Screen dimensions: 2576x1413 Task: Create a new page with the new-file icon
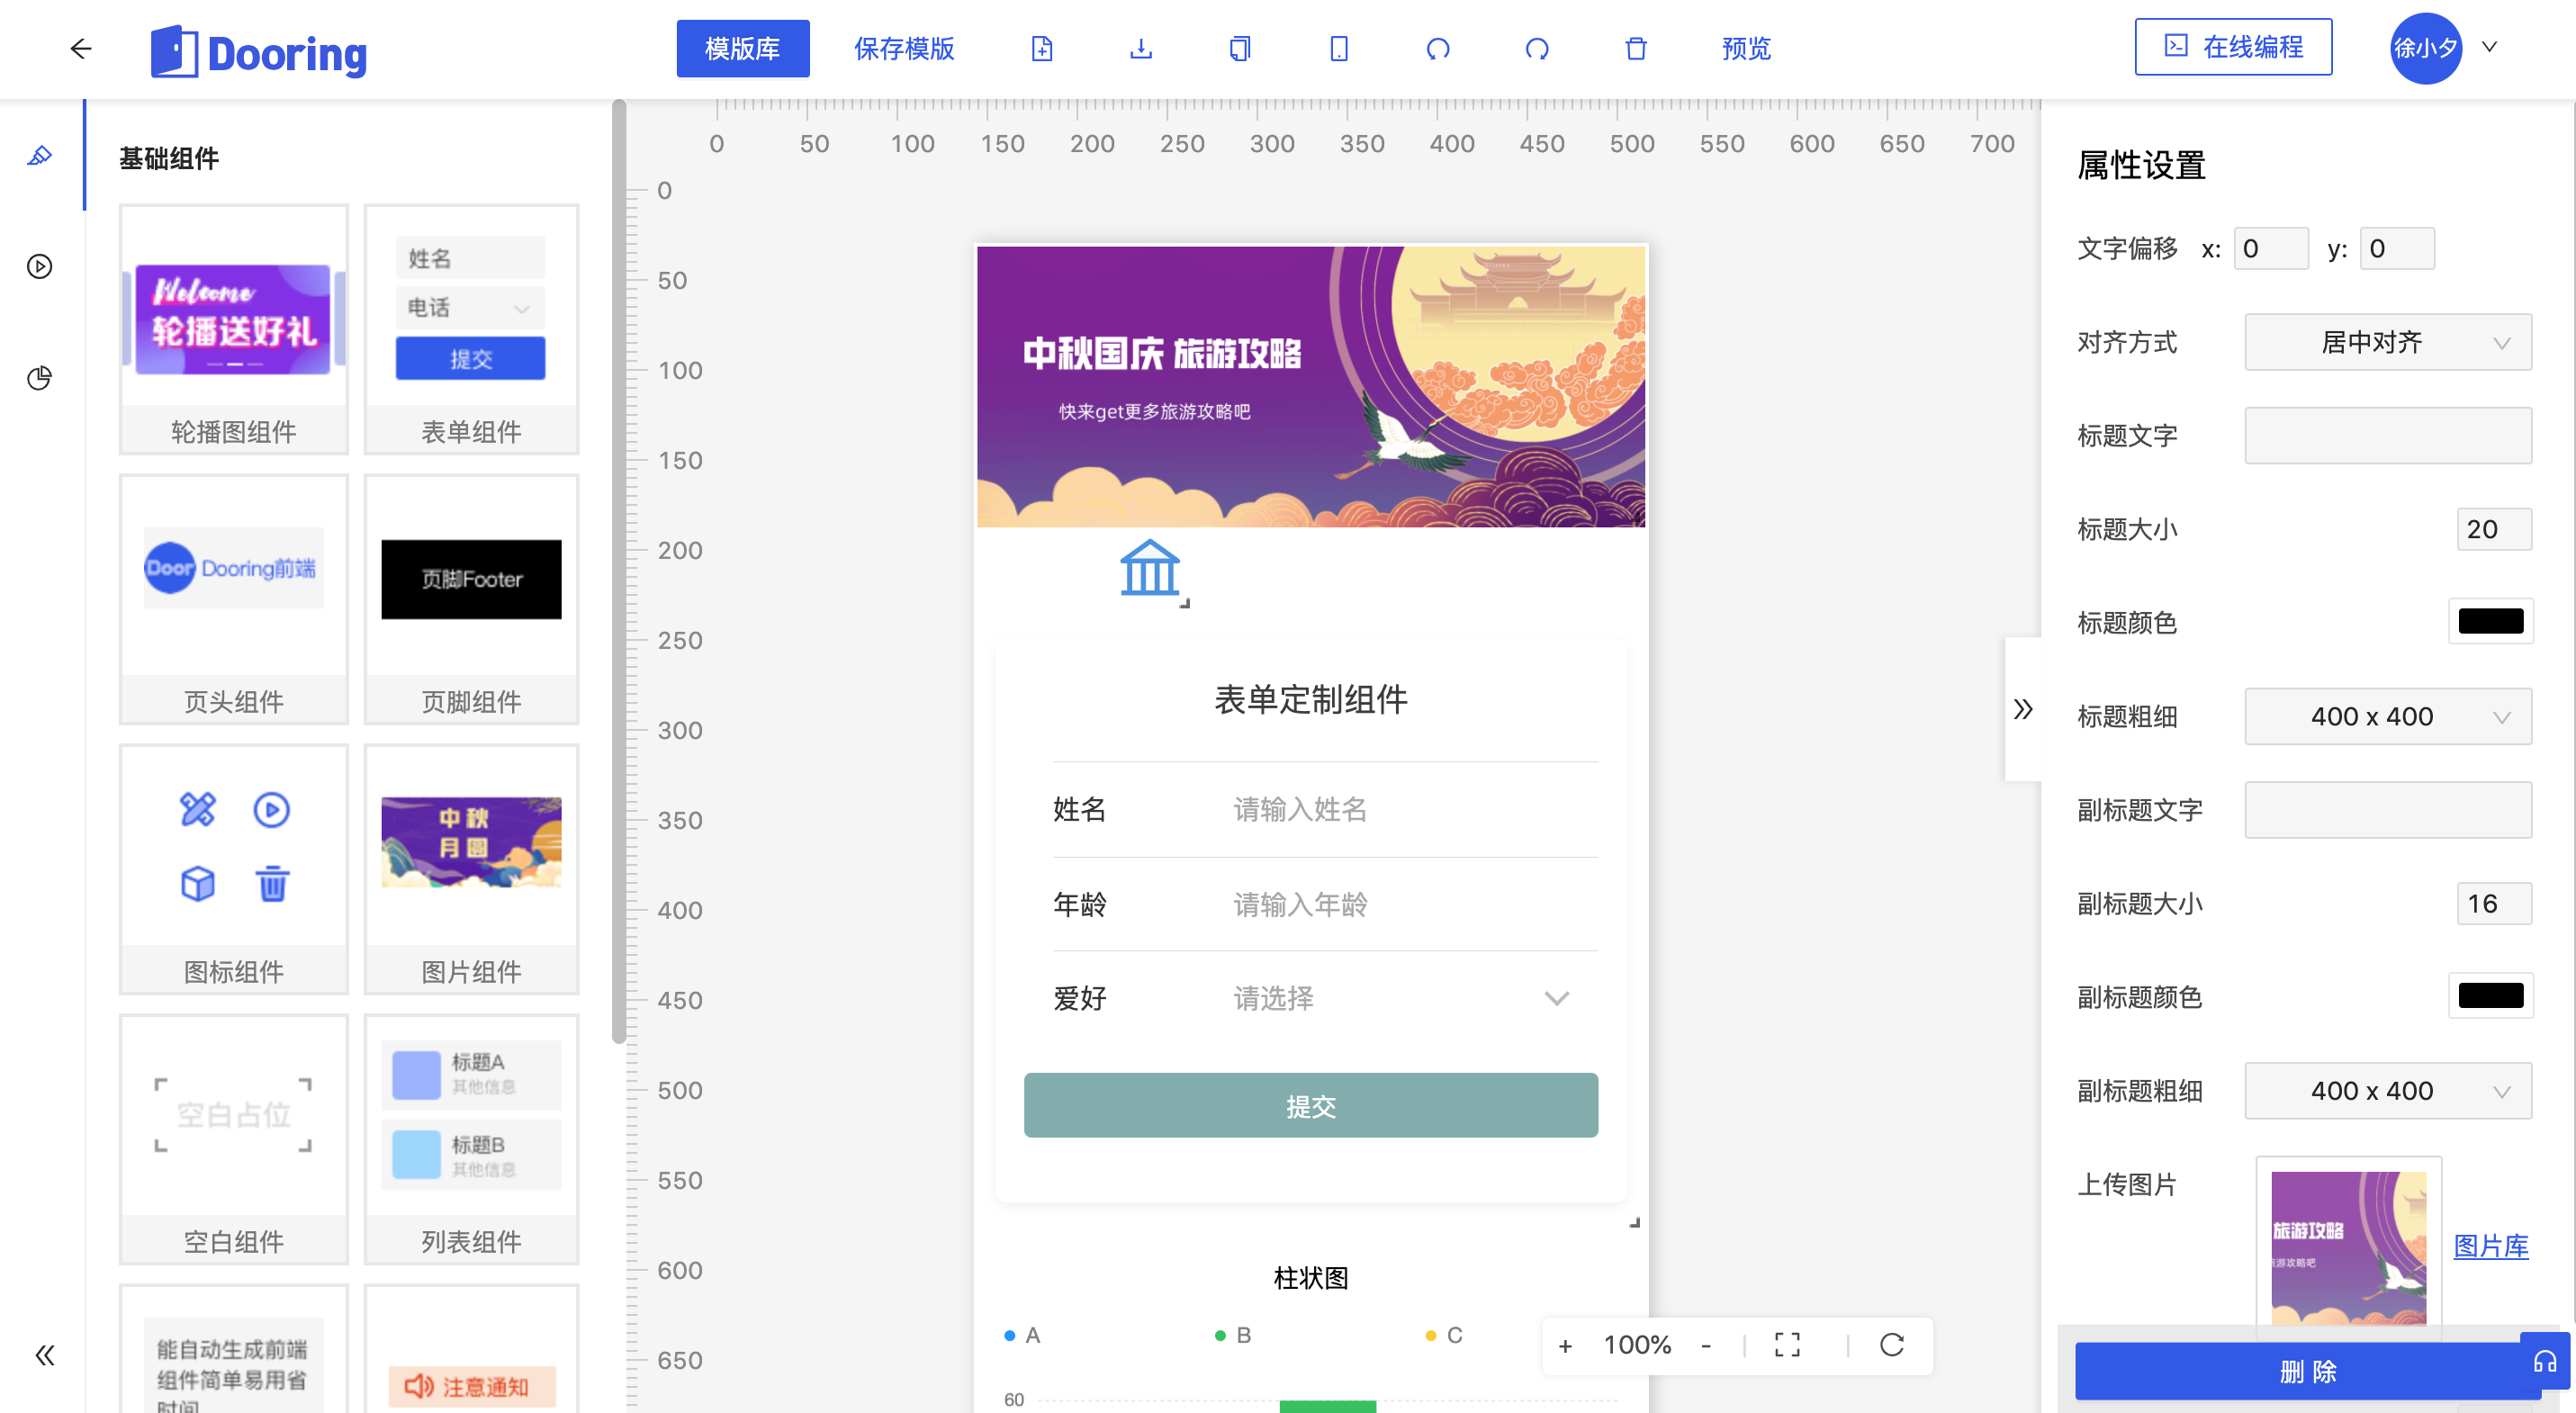(1042, 48)
